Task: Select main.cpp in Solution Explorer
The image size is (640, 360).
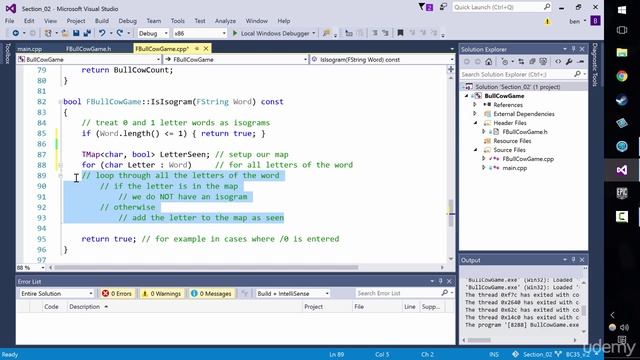Action: [514, 168]
